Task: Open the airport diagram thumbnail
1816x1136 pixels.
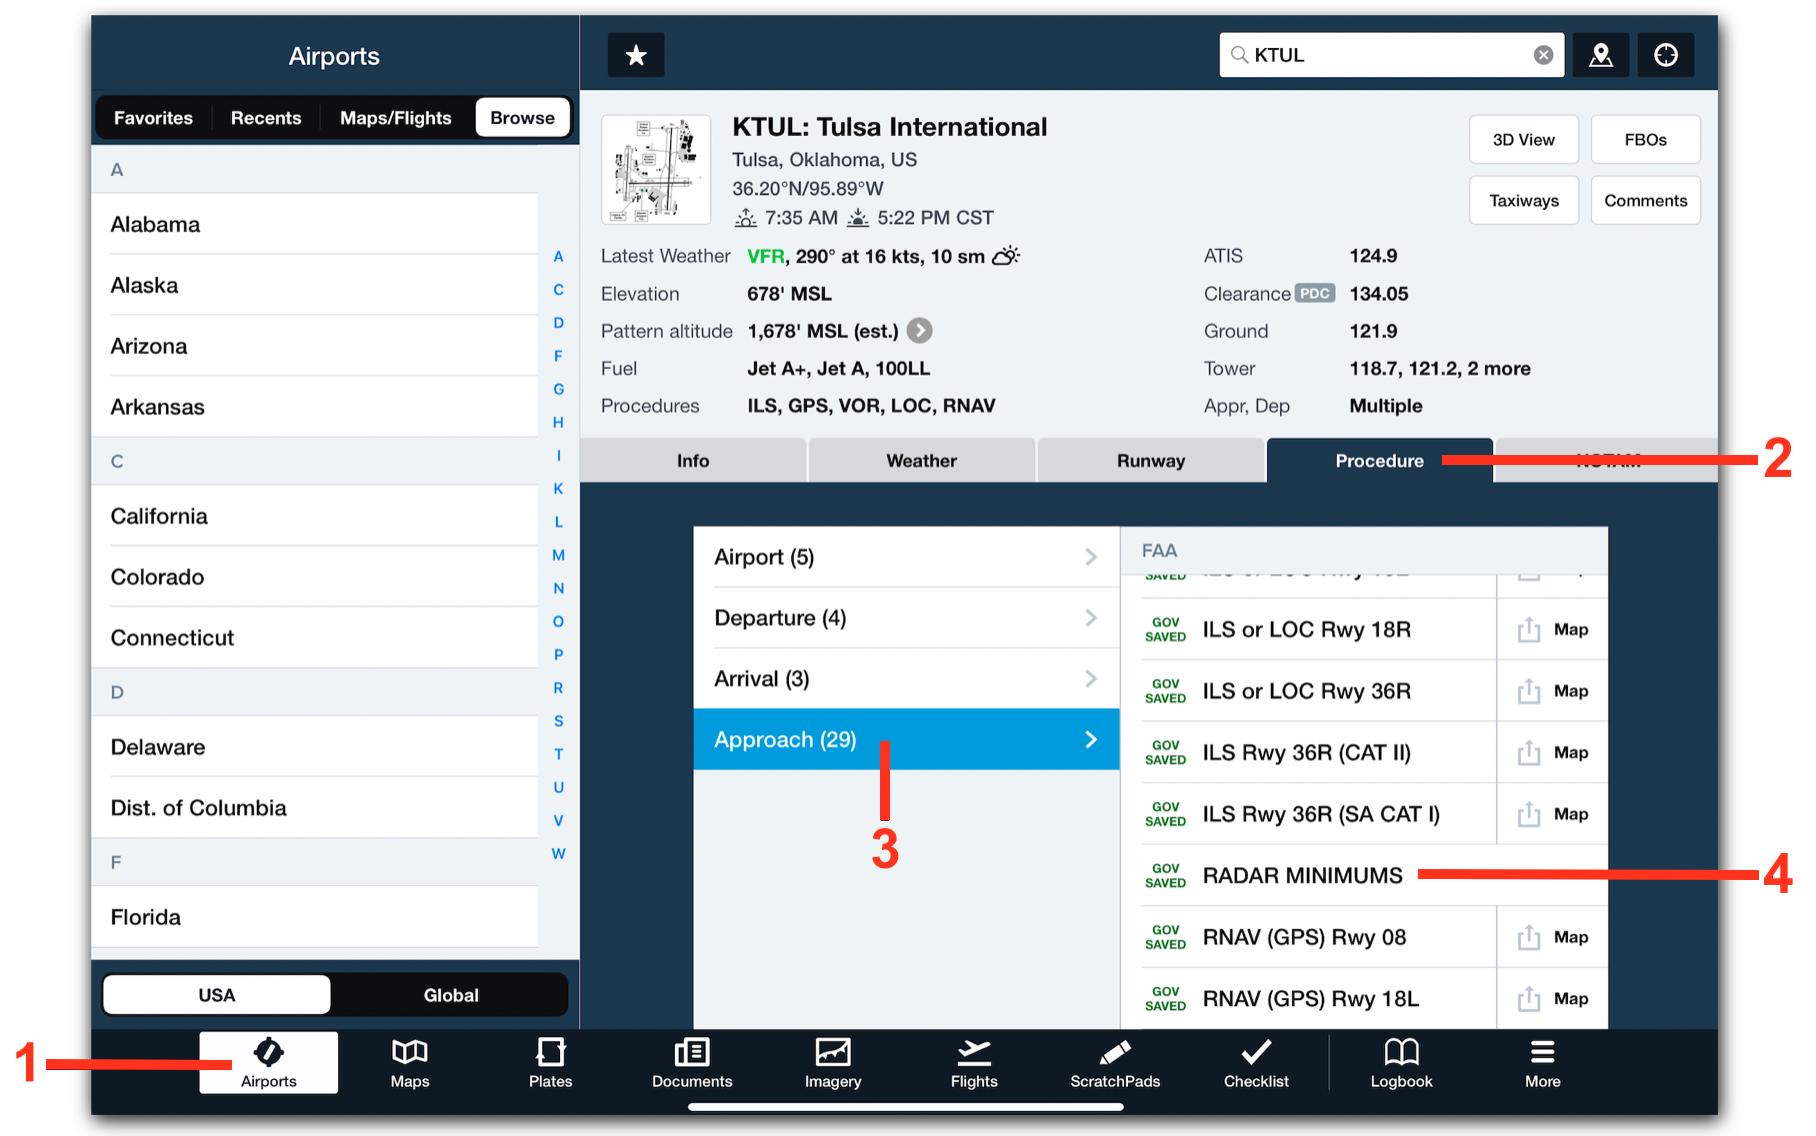Action: pyautogui.click(x=656, y=169)
